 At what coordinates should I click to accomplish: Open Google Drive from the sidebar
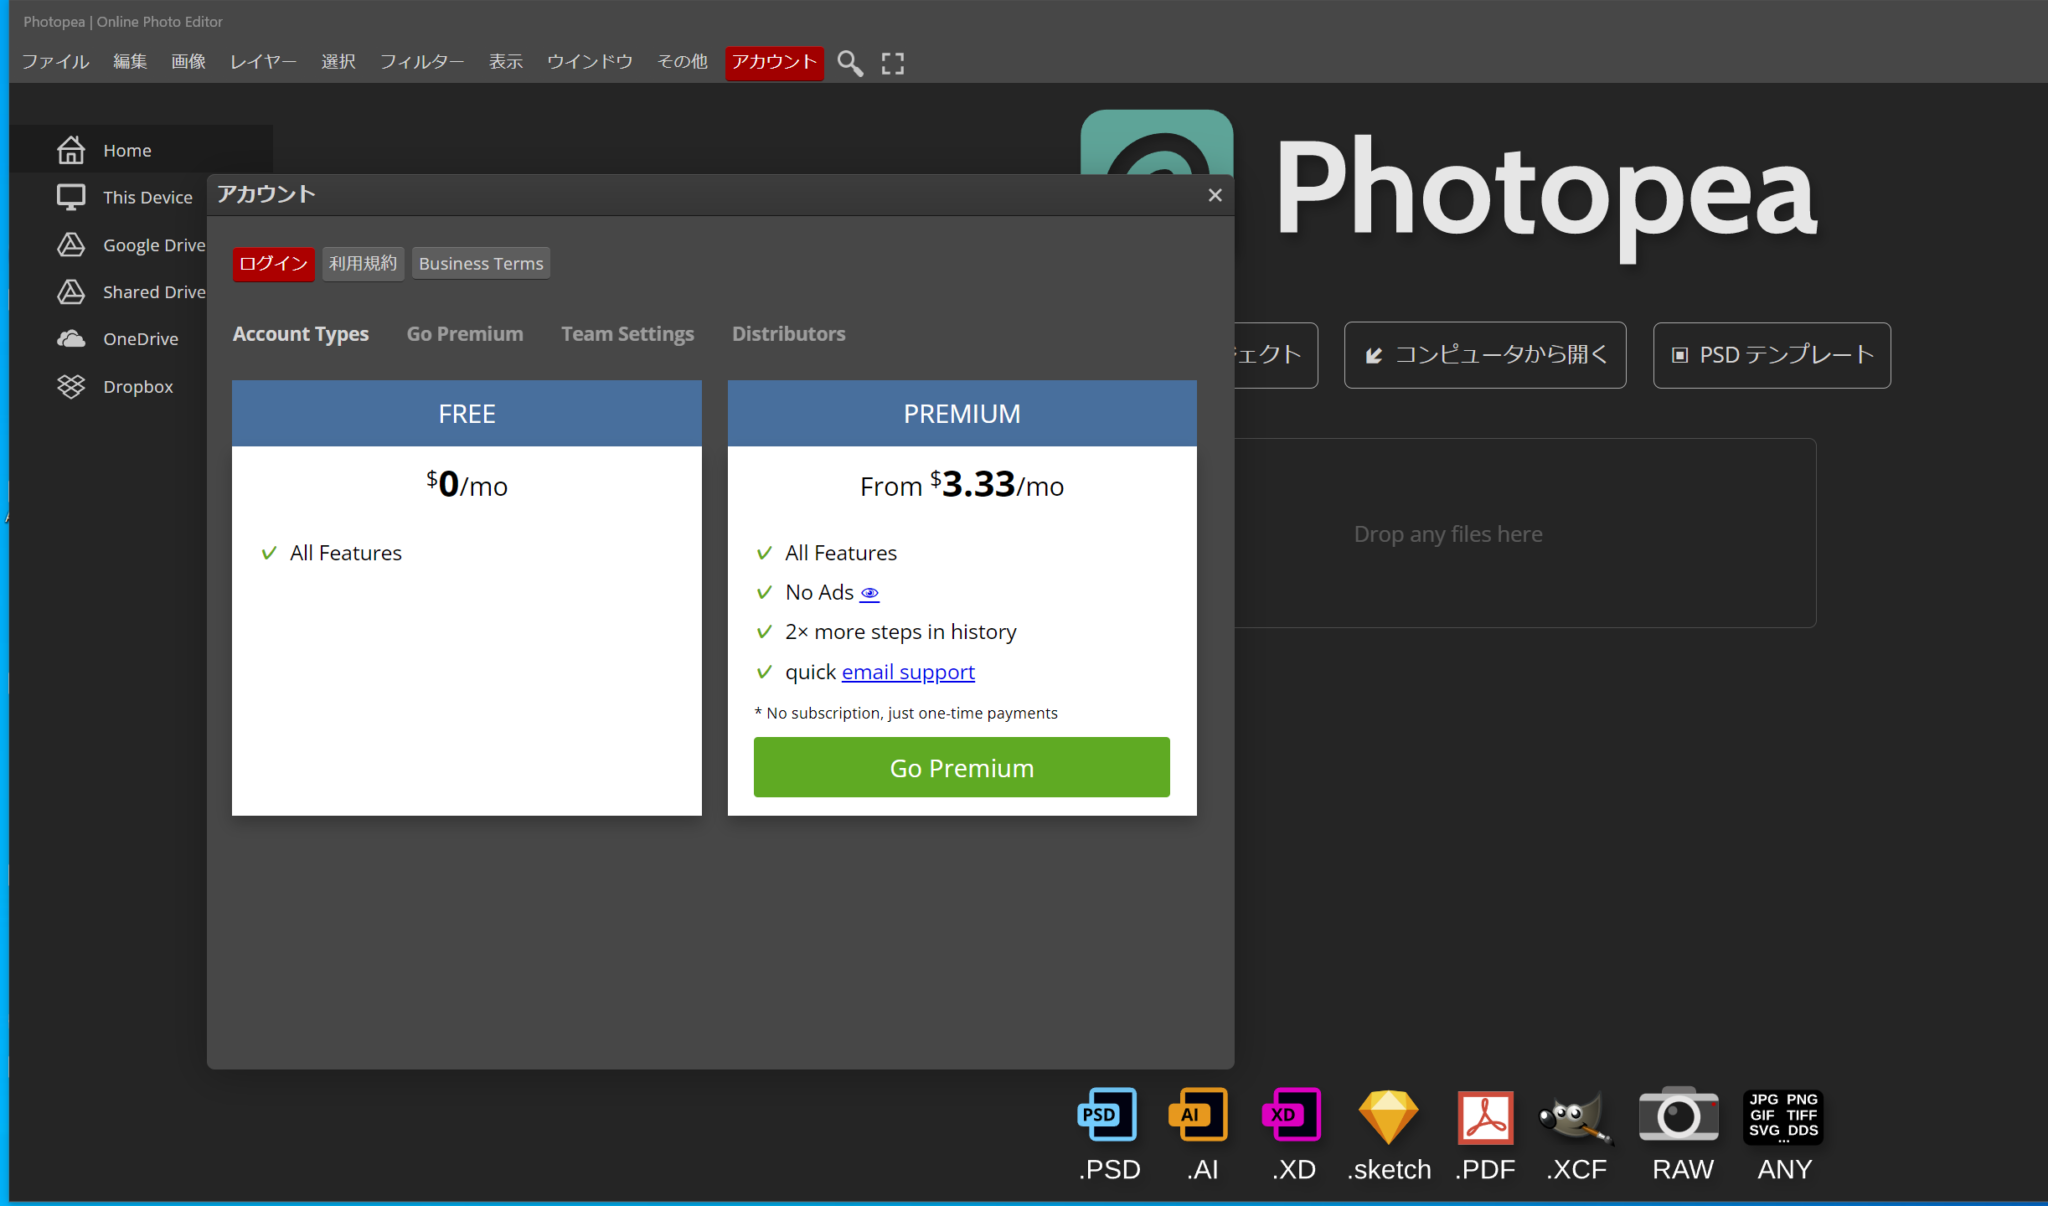pos(154,245)
